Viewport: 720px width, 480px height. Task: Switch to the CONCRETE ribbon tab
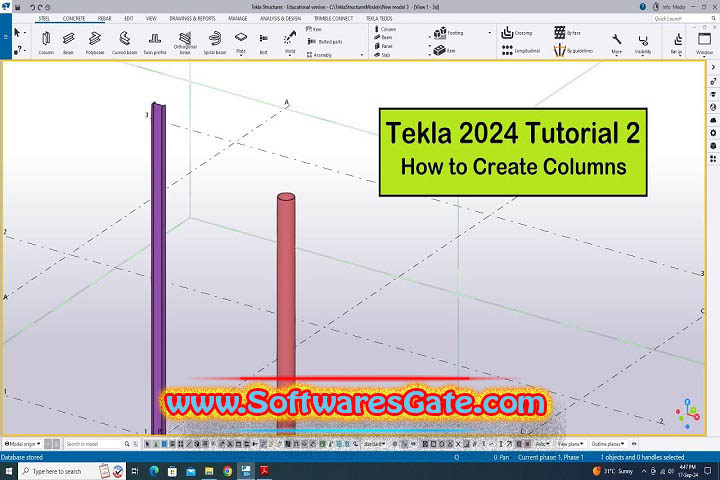[74, 18]
